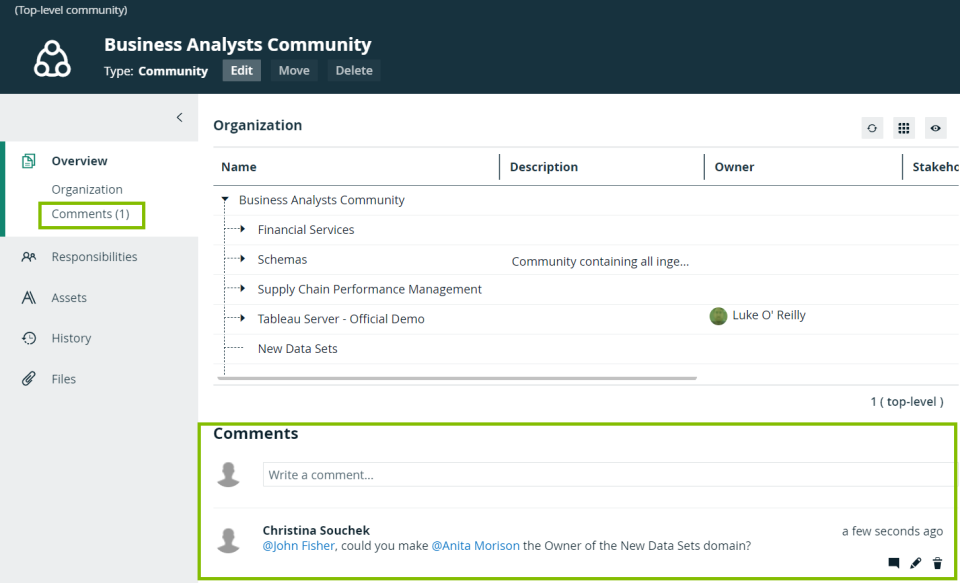960x583 pixels.
Task: Delete the comment with the trash icon
Action: tap(937, 563)
